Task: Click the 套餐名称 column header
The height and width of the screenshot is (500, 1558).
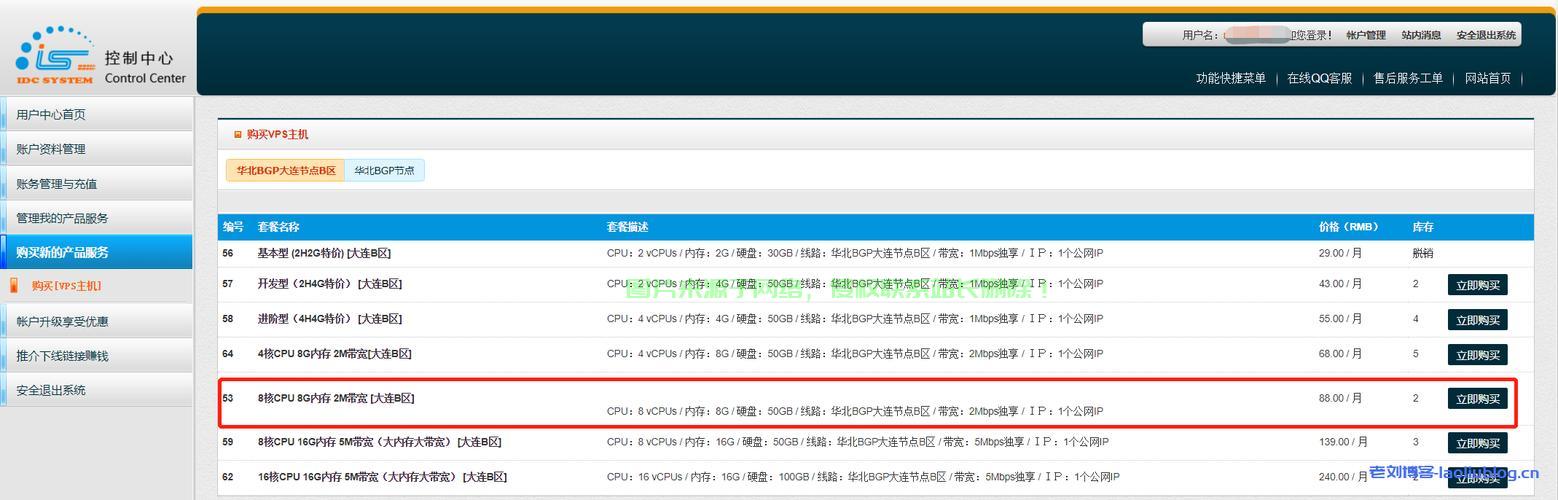Action: click(278, 227)
